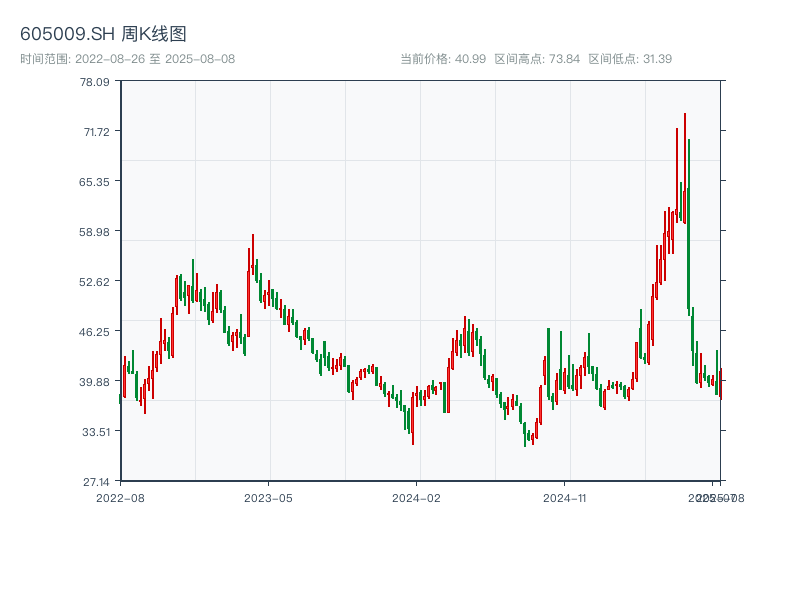Click the x-axis label 2024-02

[416, 498]
